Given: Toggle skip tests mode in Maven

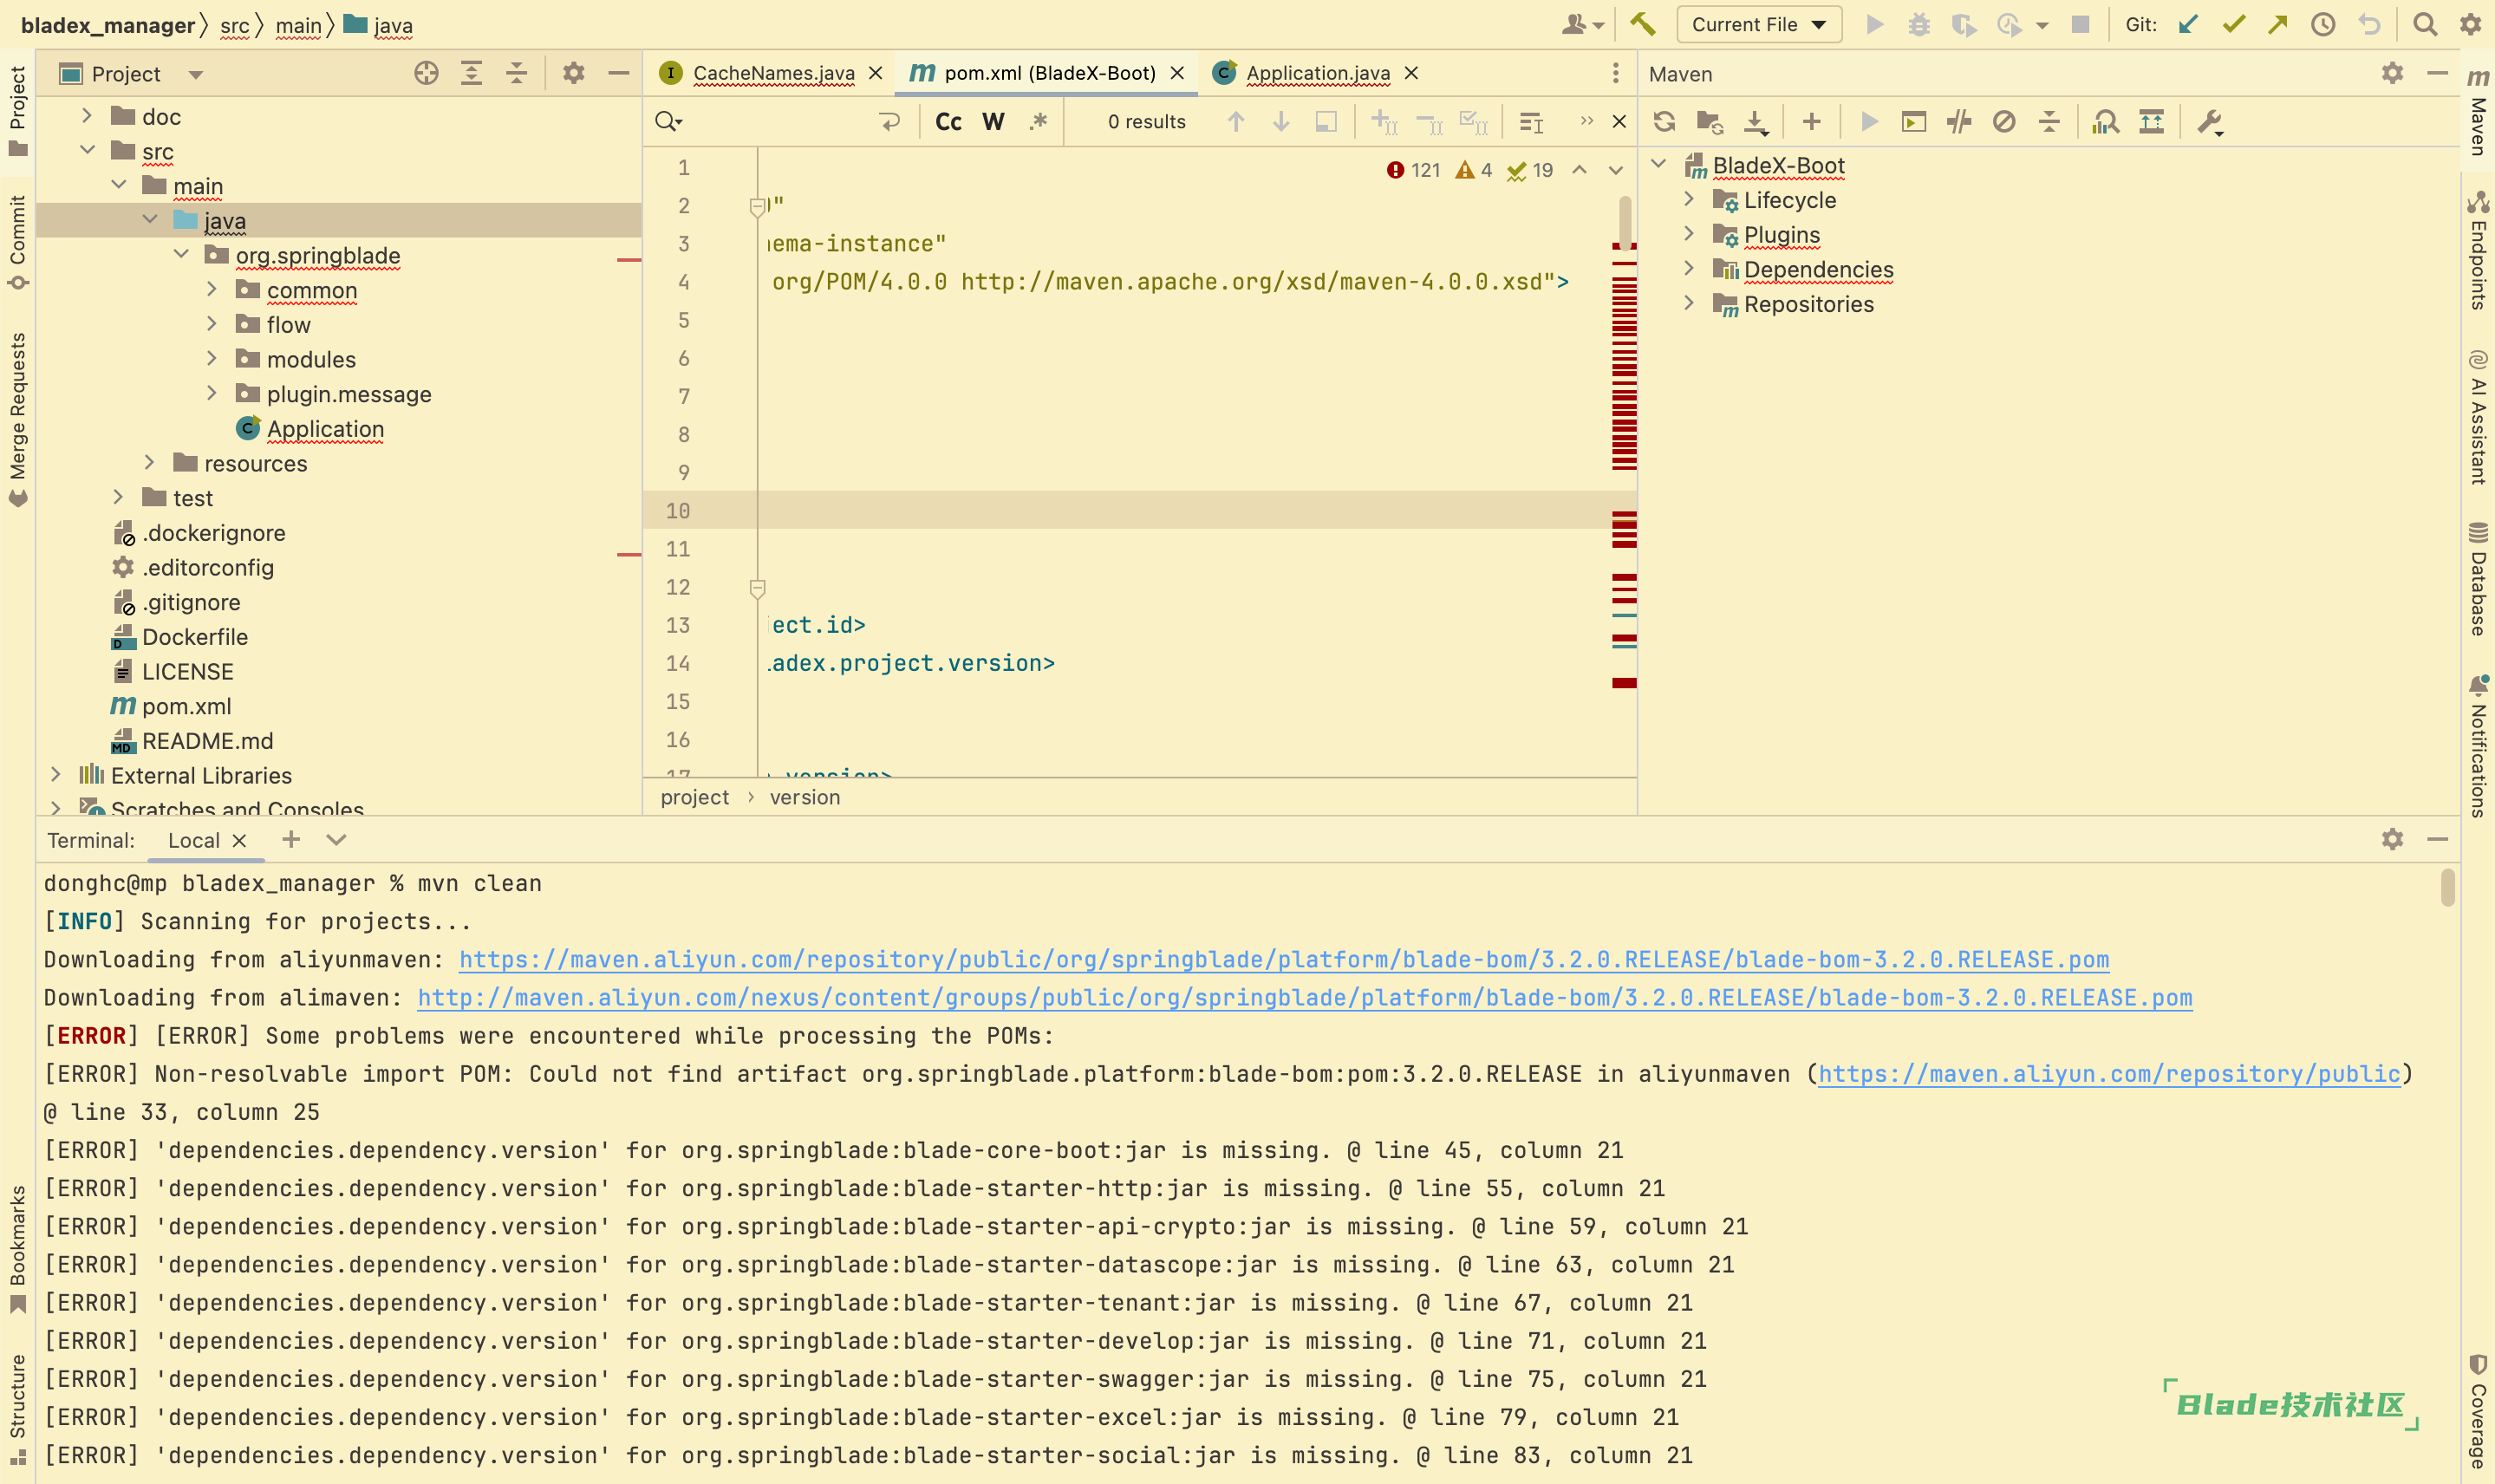Looking at the screenshot, I should tap(2004, 122).
